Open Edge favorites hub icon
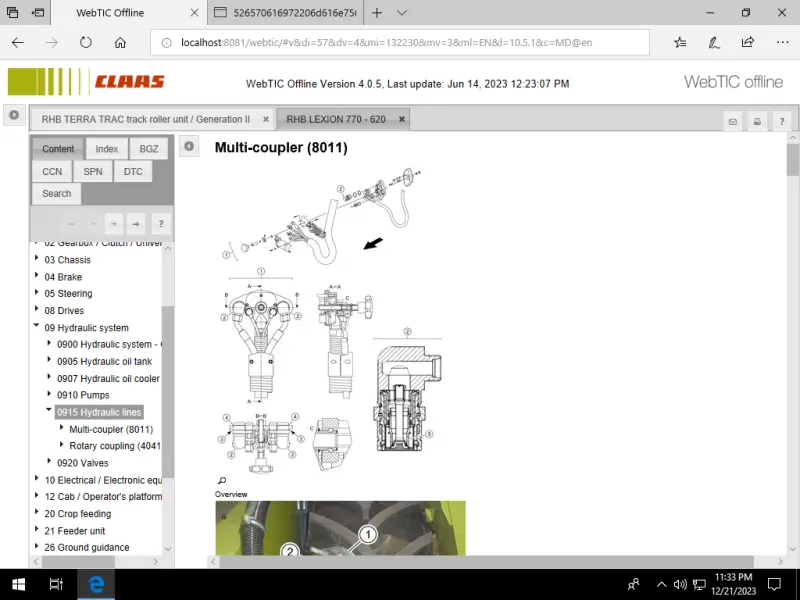The height and width of the screenshot is (600, 800). 680,43
